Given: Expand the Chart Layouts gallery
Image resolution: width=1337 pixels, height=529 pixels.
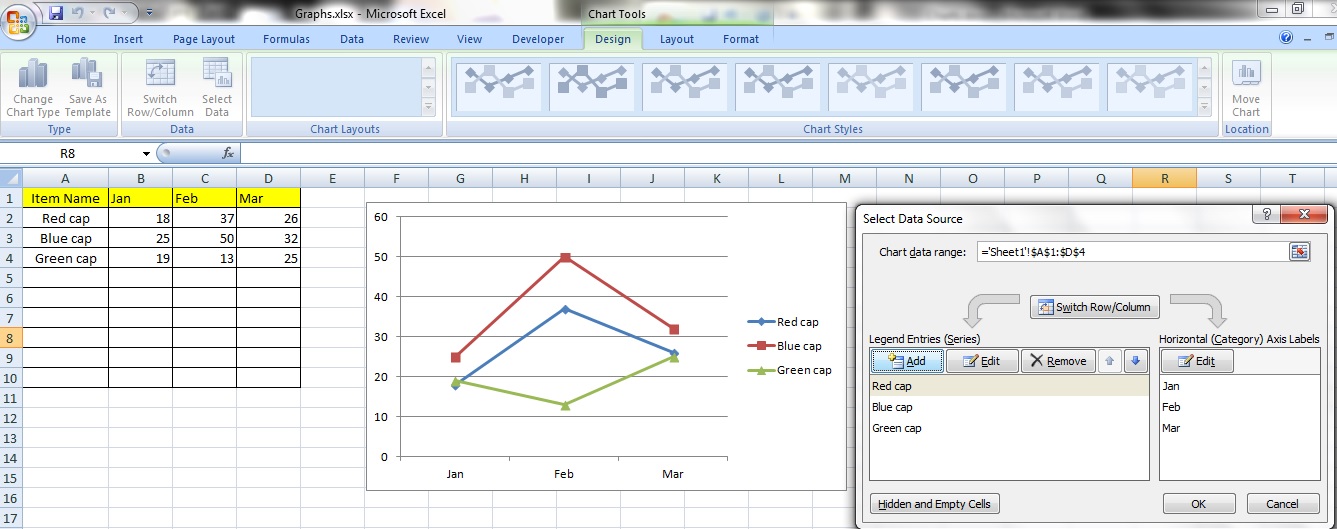Looking at the screenshot, I should 428,106.
